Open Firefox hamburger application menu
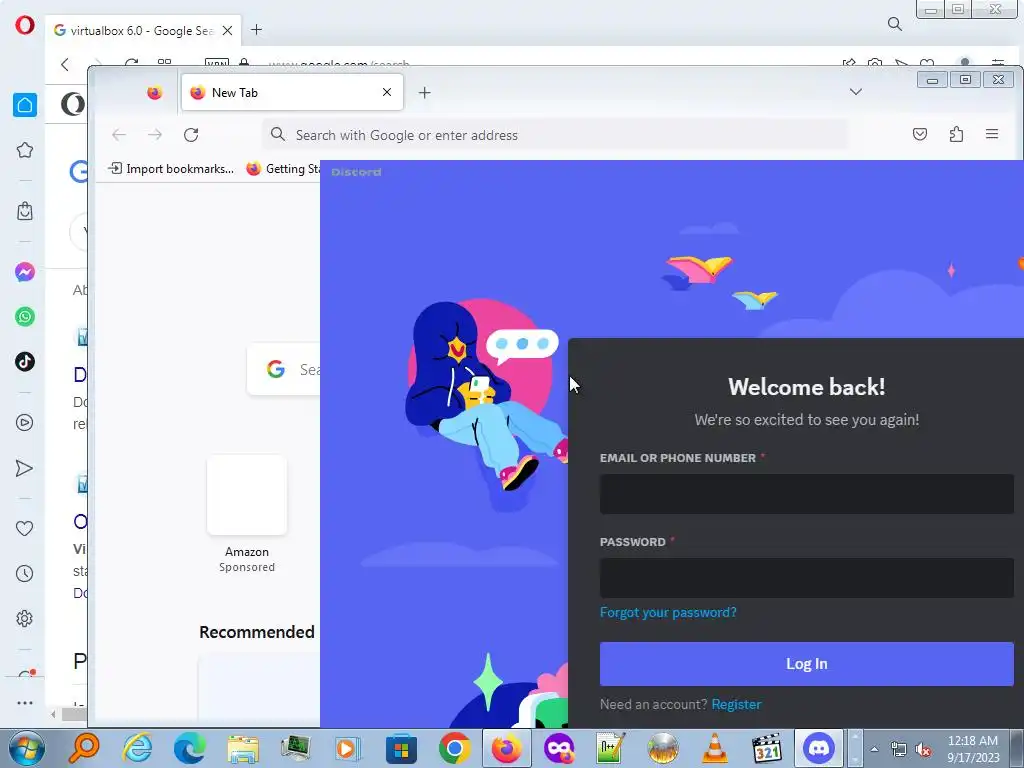Viewport: 1024px width, 768px height. [x=992, y=134]
